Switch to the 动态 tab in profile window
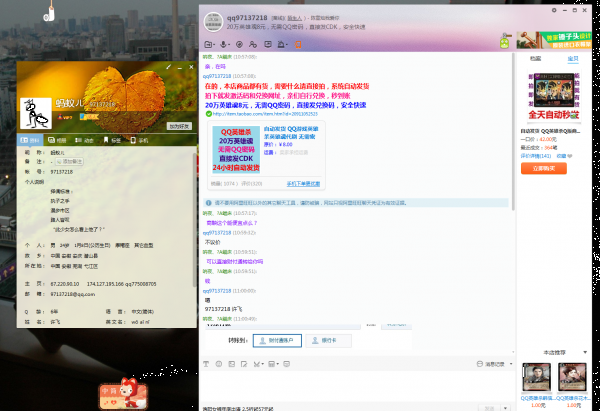The width and height of the screenshot is (600, 411). pos(84,140)
